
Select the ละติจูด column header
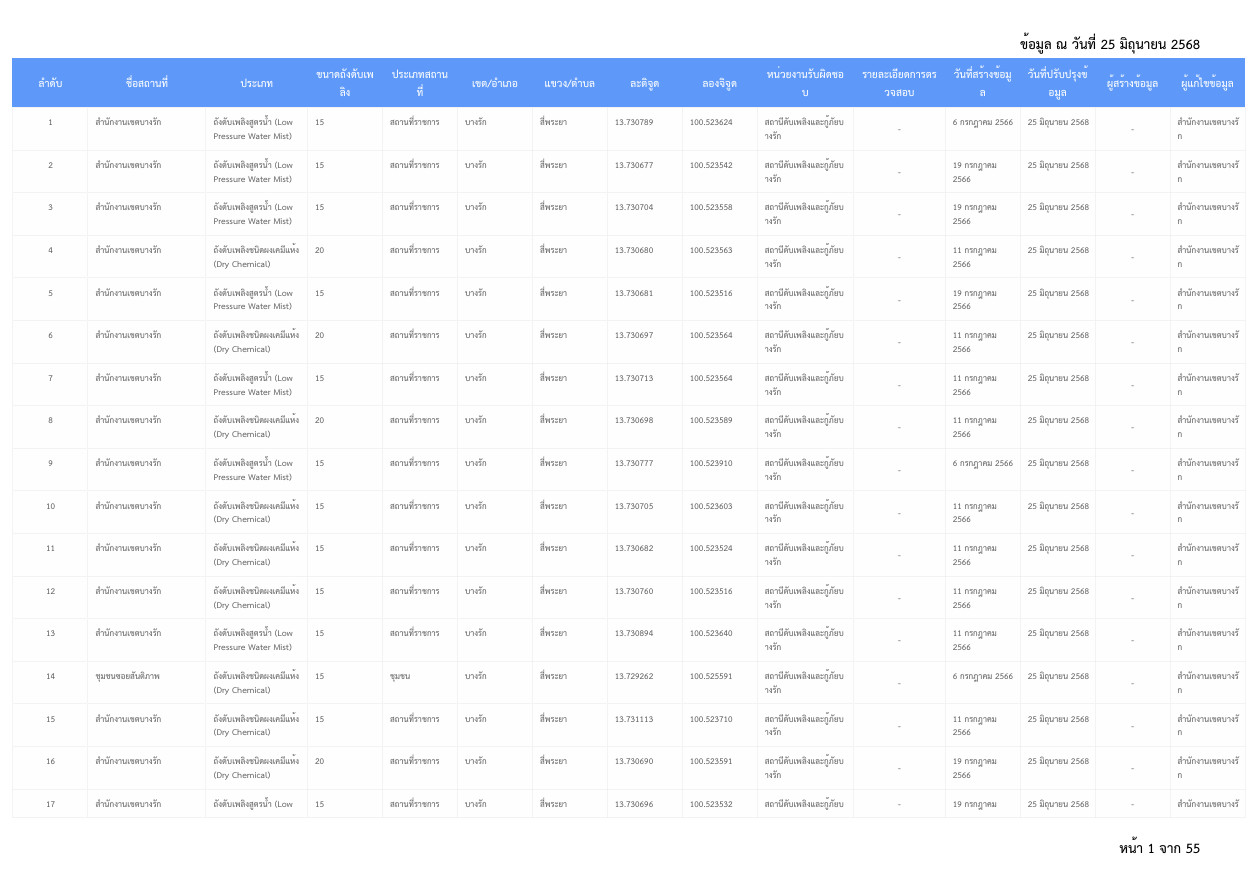[645, 83]
